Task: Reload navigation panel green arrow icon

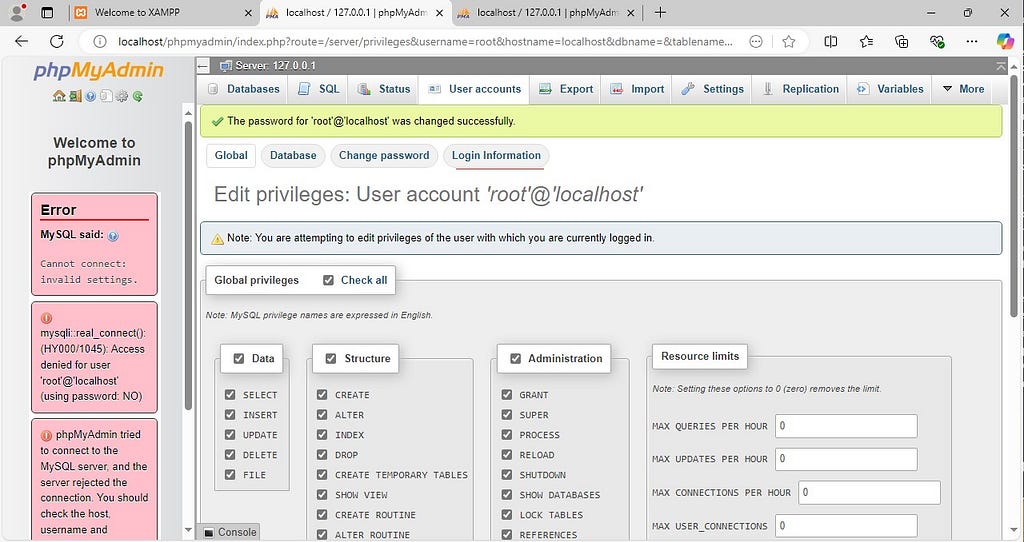Action: click(138, 96)
